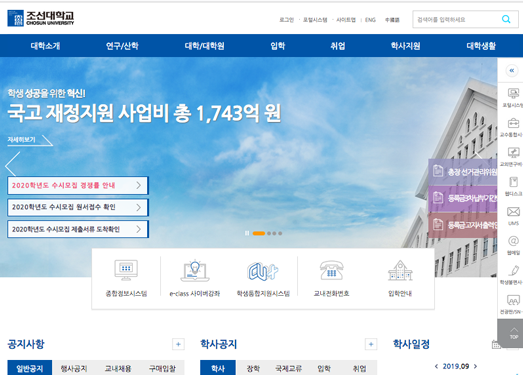The height and width of the screenshot is (375, 523).
Task: Open 학사지원 menu
Action: 405,46
